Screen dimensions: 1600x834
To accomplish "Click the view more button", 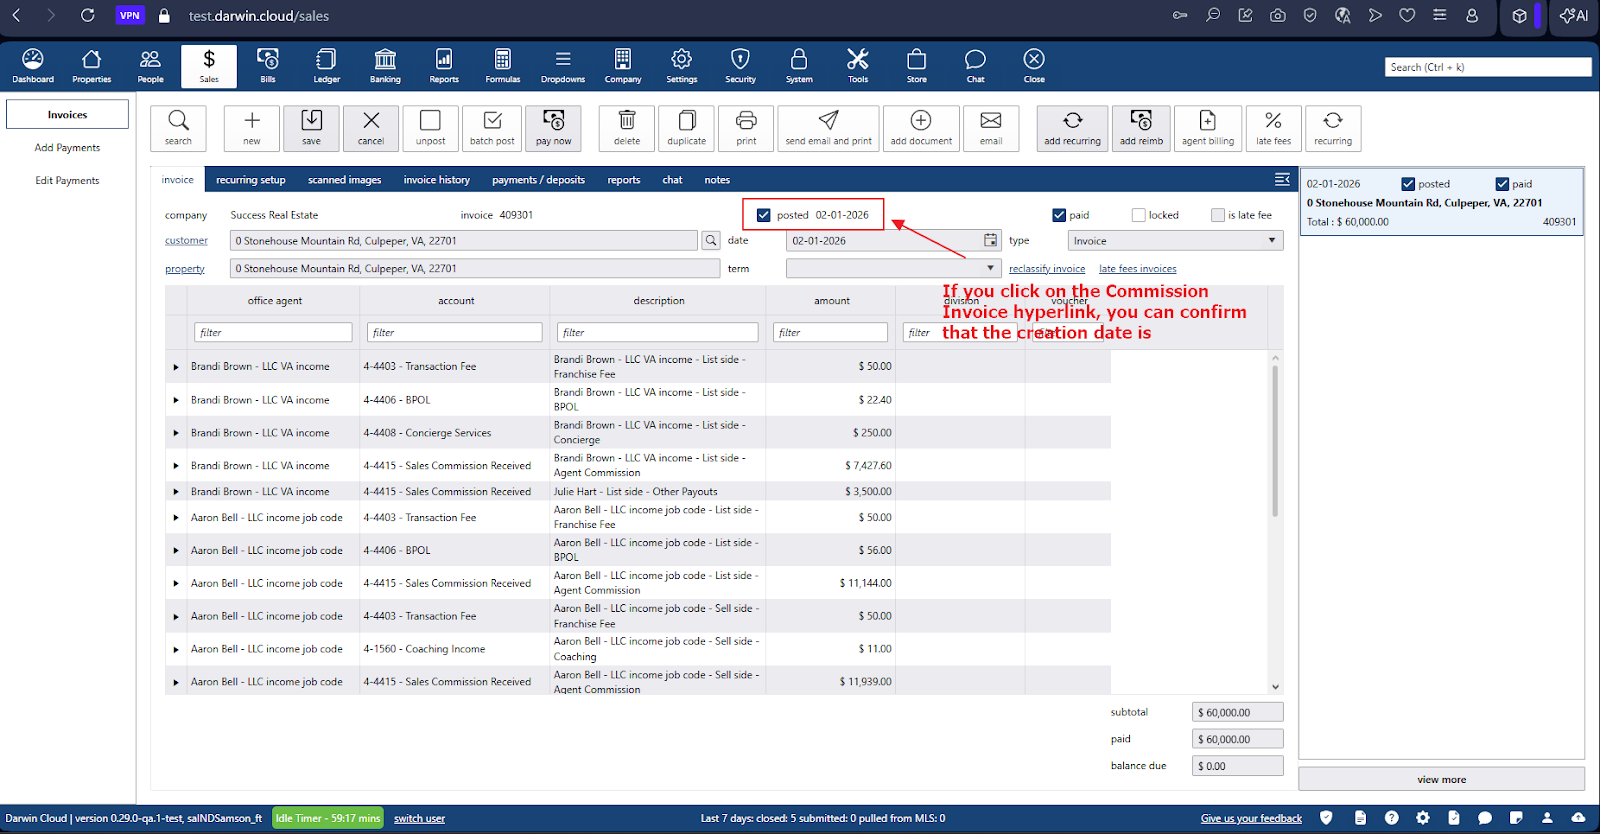I will click(x=1441, y=780).
